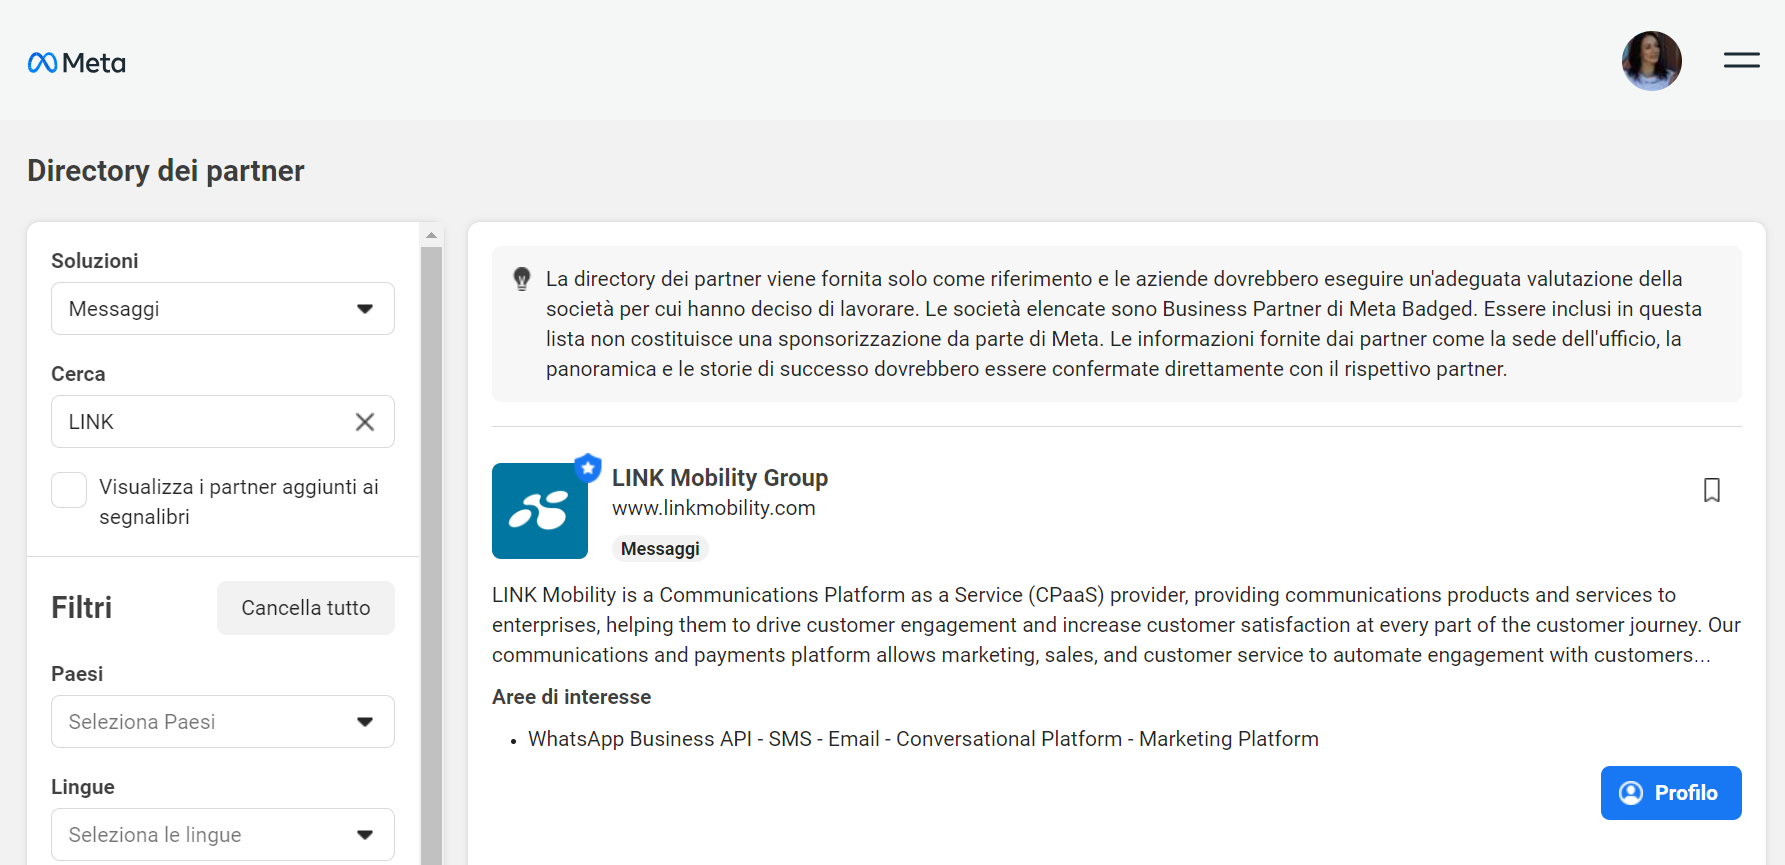1785x865 pixels.
Task: Click the Meta logo
Action: pyautogui.click(x=76, y=61)
